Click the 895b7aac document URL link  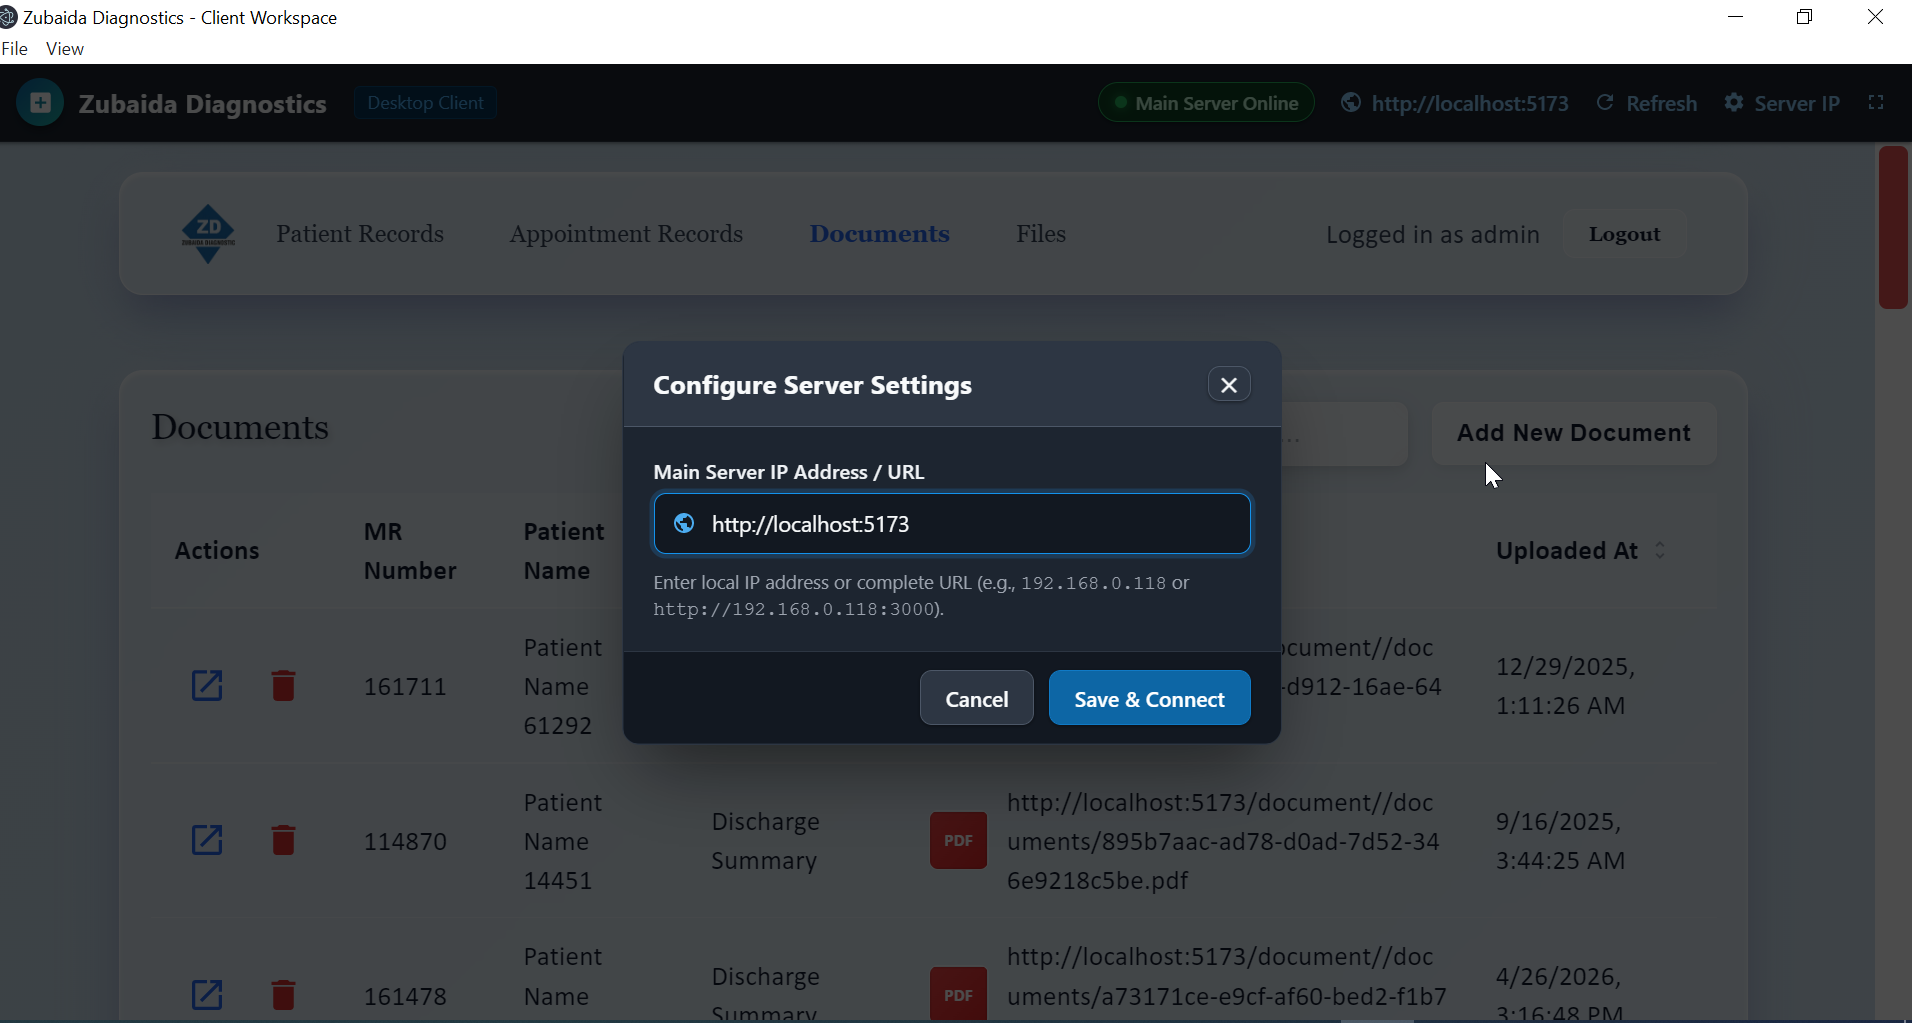coord(1223,842)
